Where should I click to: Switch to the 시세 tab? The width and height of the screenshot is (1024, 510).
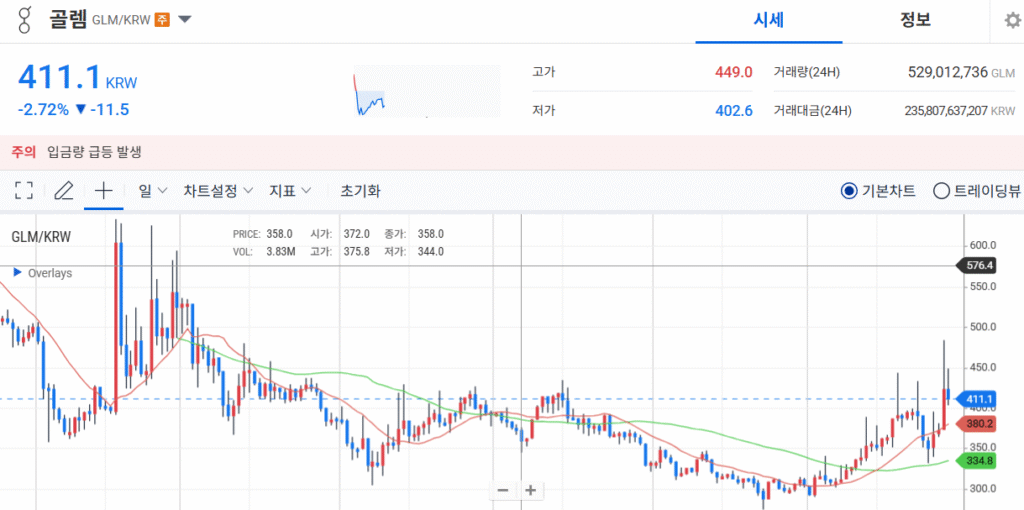768,20
